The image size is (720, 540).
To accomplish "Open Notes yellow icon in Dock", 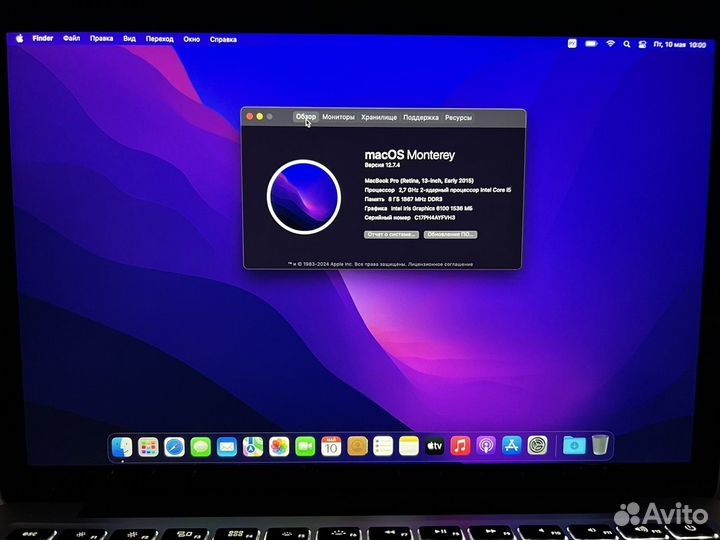I will coord(409,446).
